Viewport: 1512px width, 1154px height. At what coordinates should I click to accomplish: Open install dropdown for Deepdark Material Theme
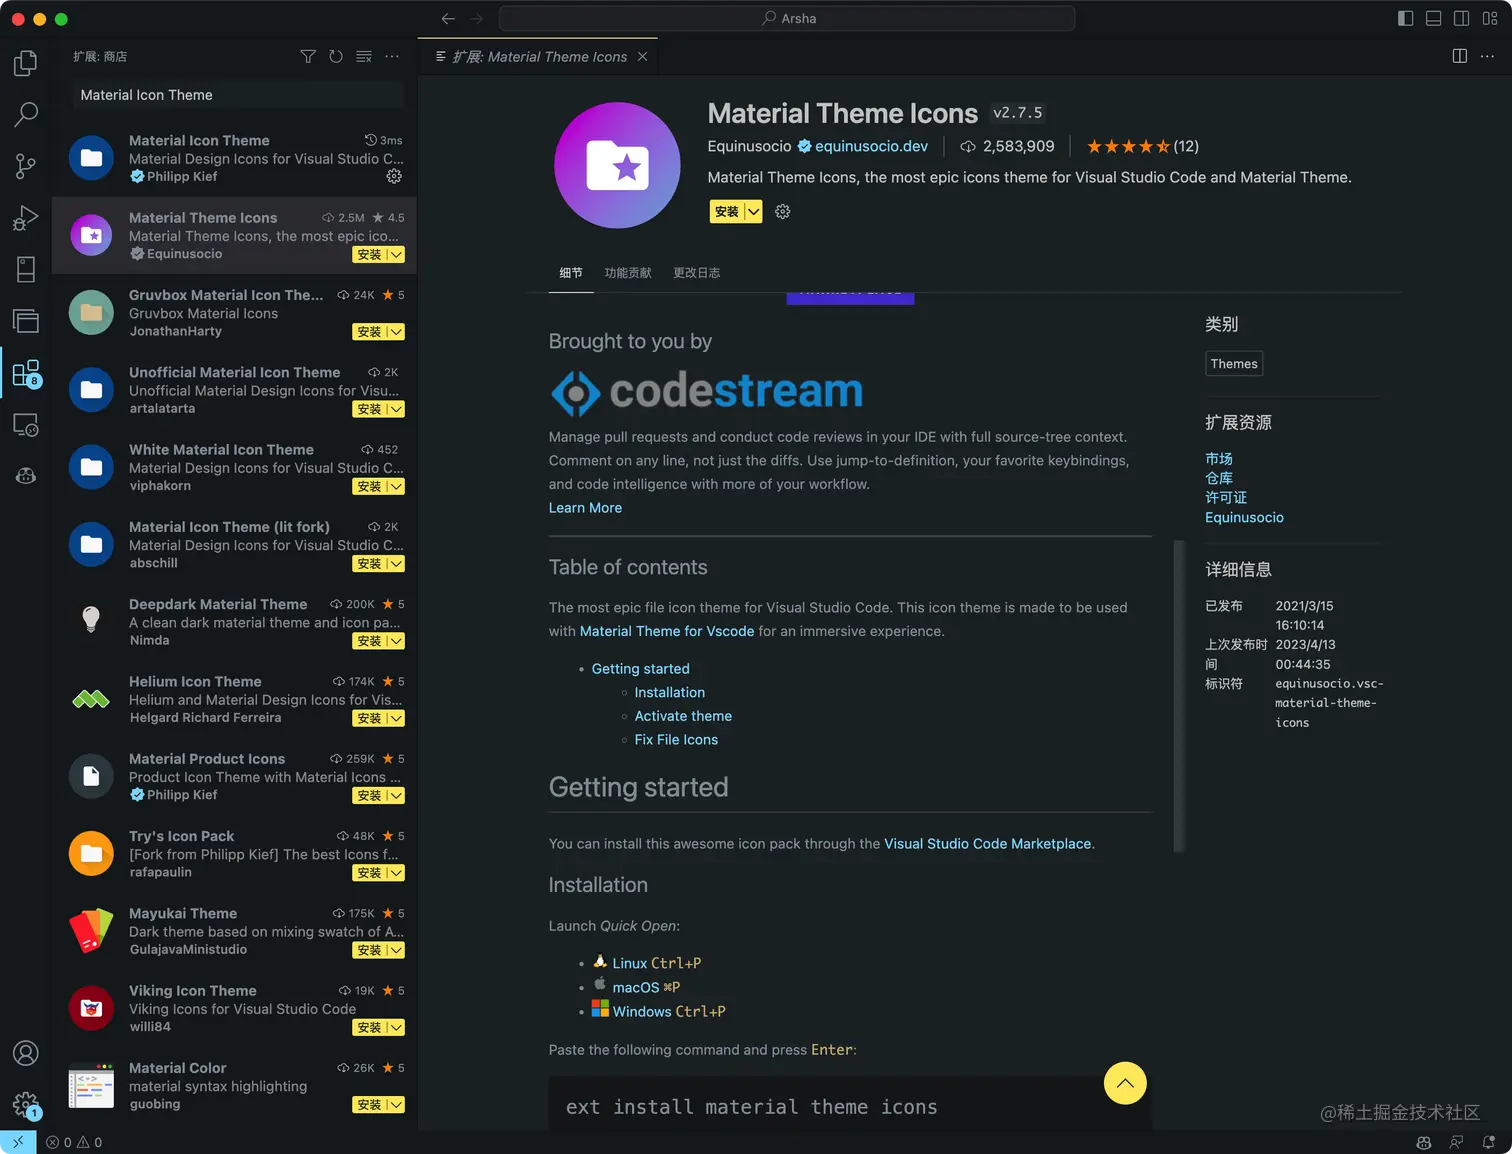click(396, 641)
